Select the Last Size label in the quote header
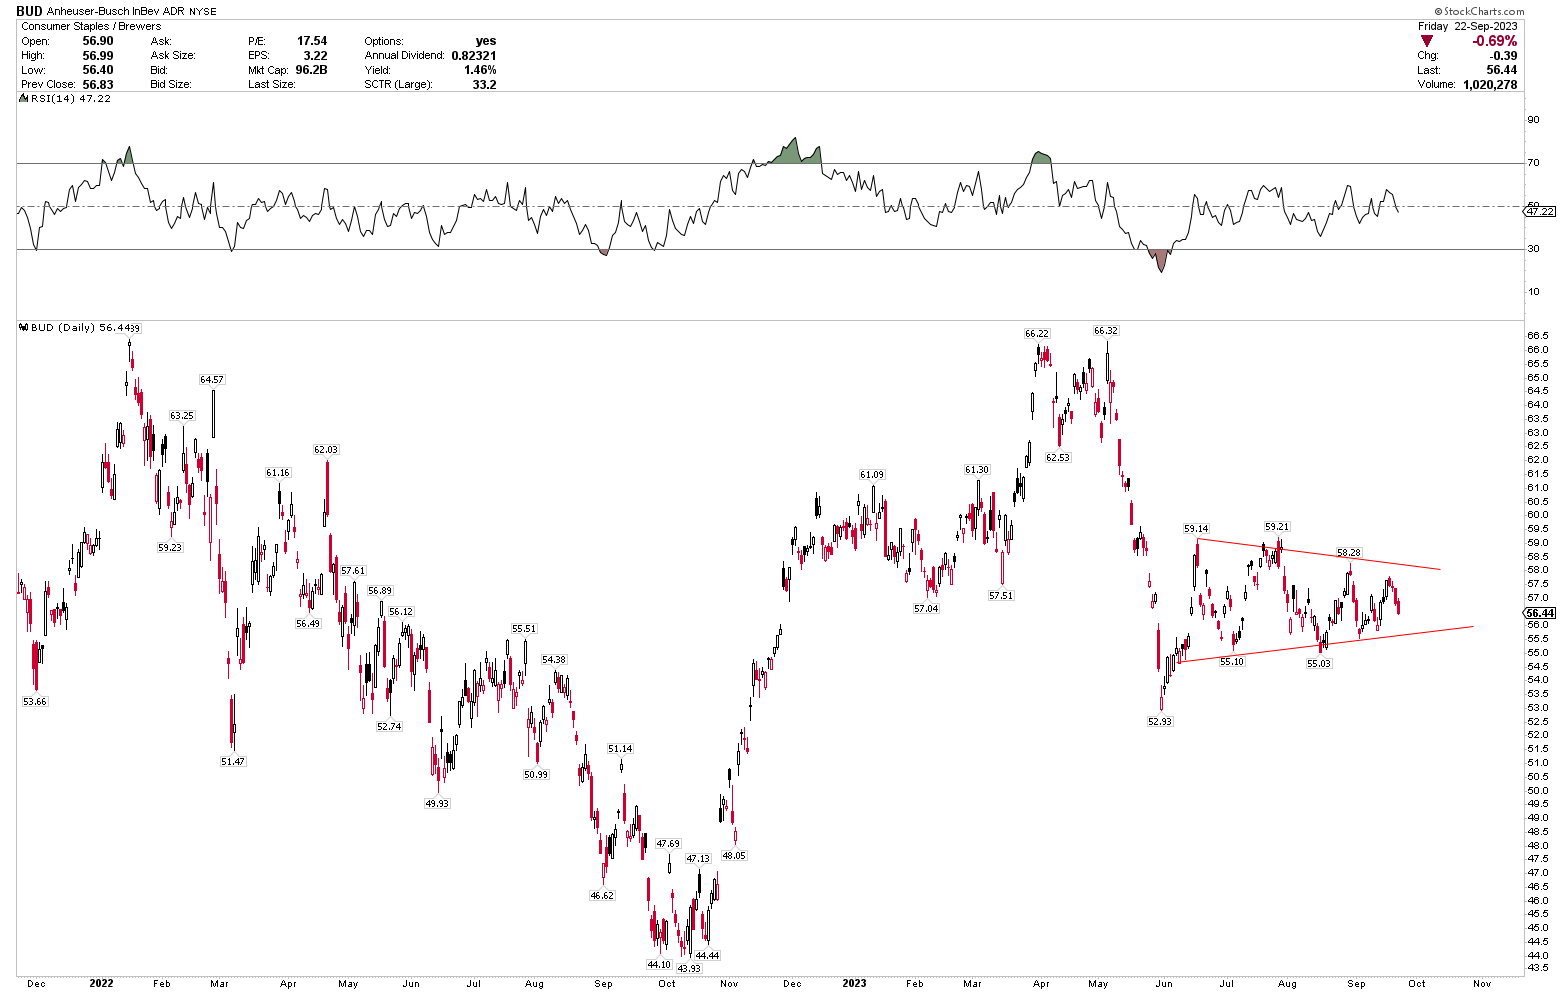The width and height of the screenshot is (1565, 992). pos(272,84)
